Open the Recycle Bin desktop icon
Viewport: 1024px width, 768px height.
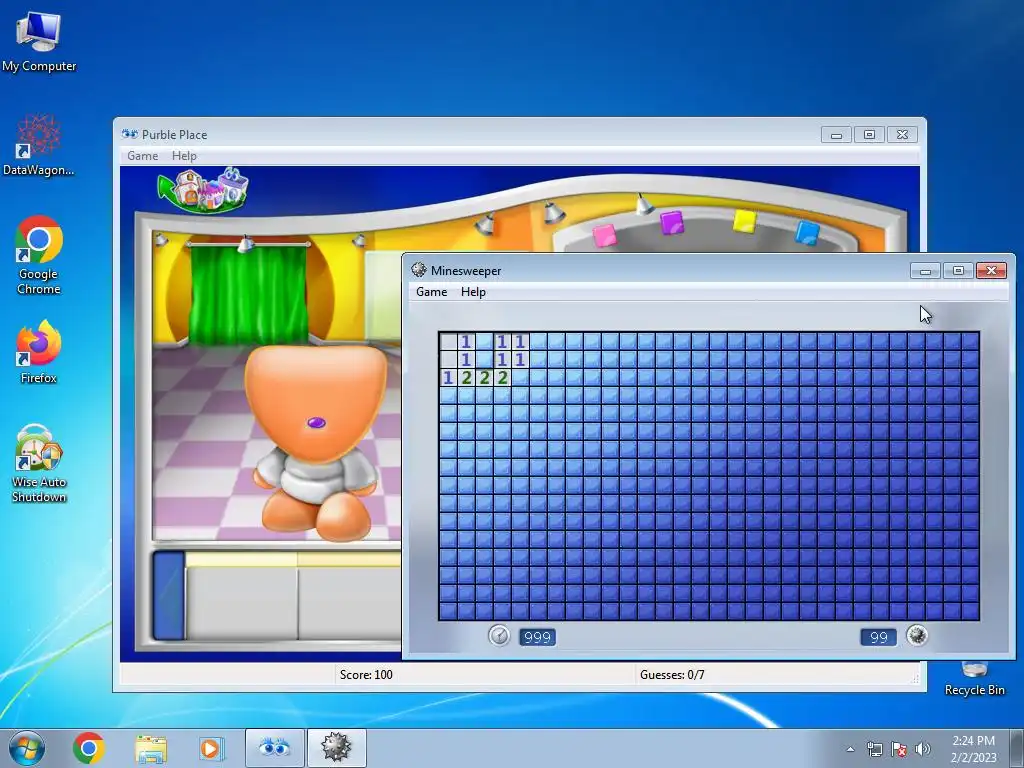pyautogui.click(x=974, y=679)
